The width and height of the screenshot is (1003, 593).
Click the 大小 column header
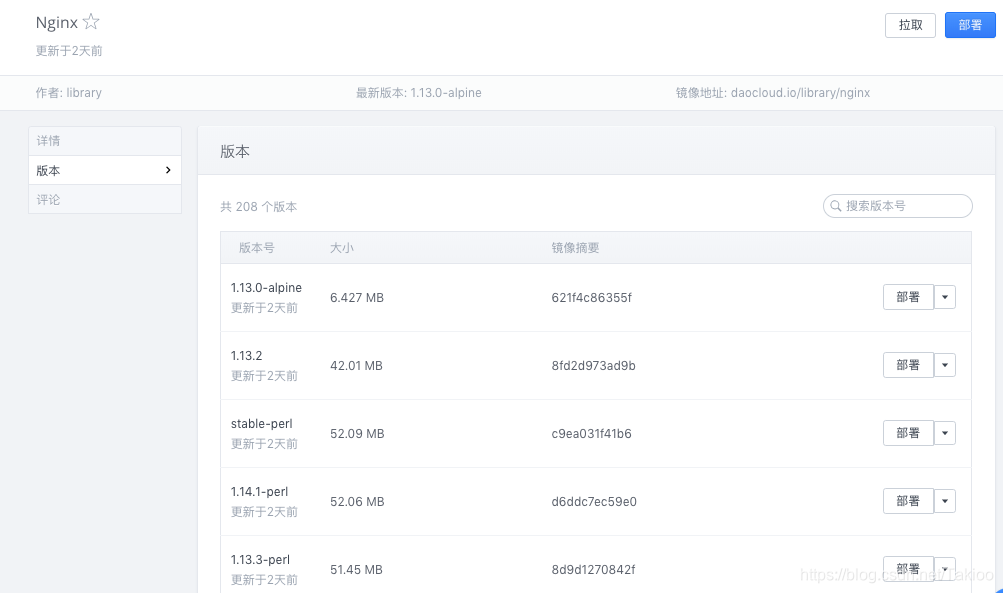pyautogui.click(x=342, y=248)
